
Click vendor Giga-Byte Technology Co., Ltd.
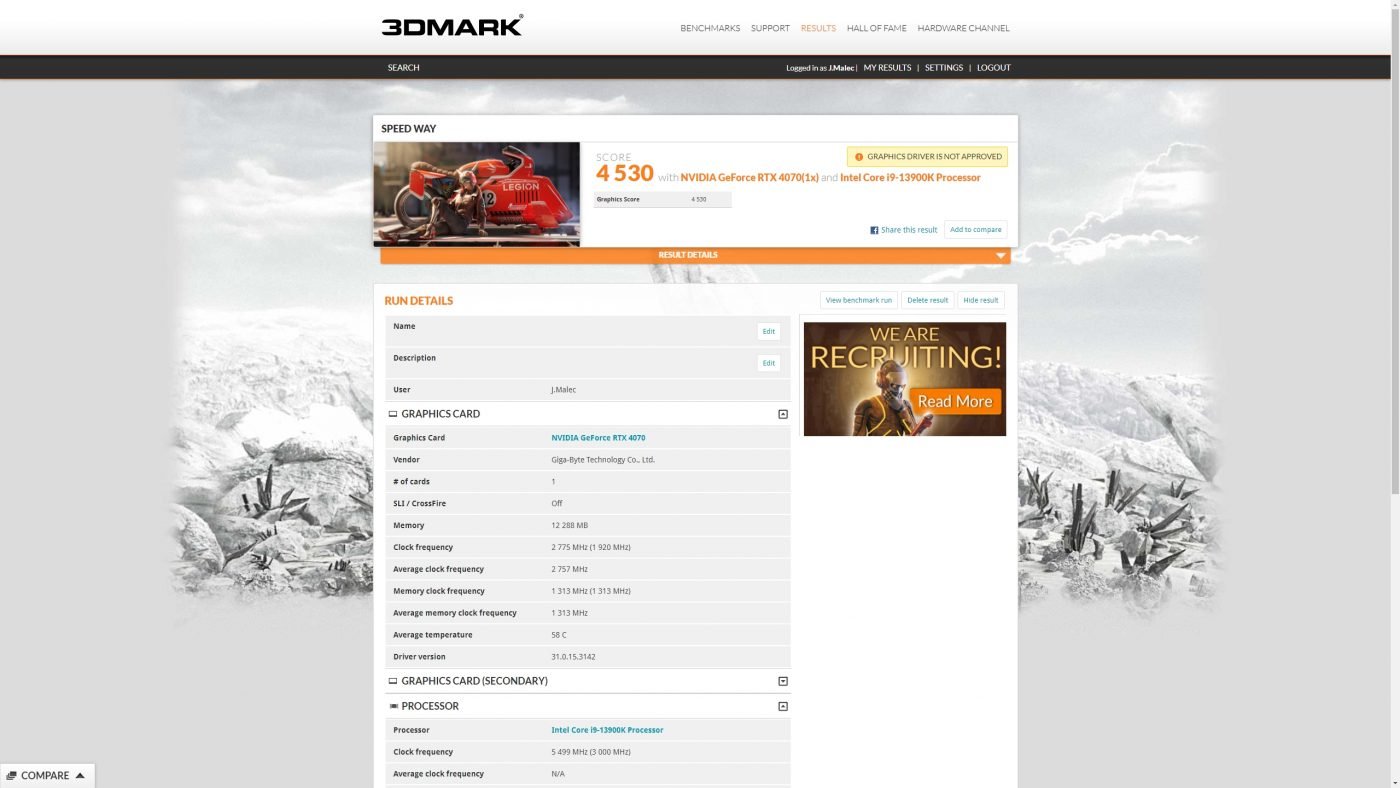(x=603, y=460)
